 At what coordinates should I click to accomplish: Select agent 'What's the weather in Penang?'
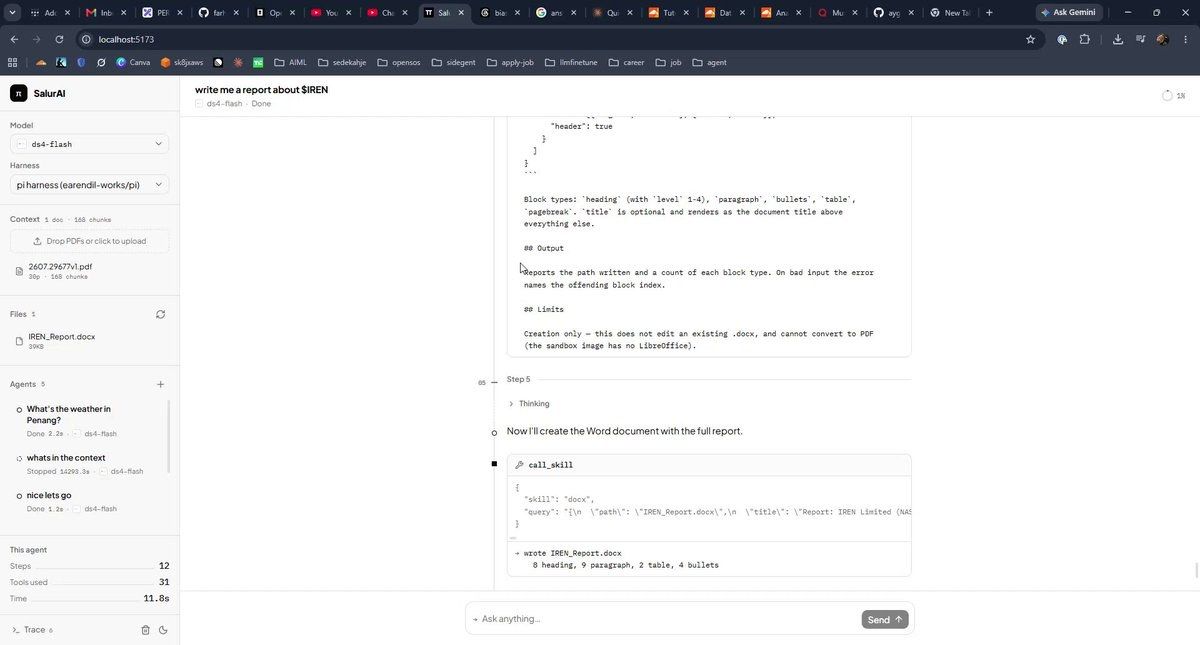click(87, 421)
